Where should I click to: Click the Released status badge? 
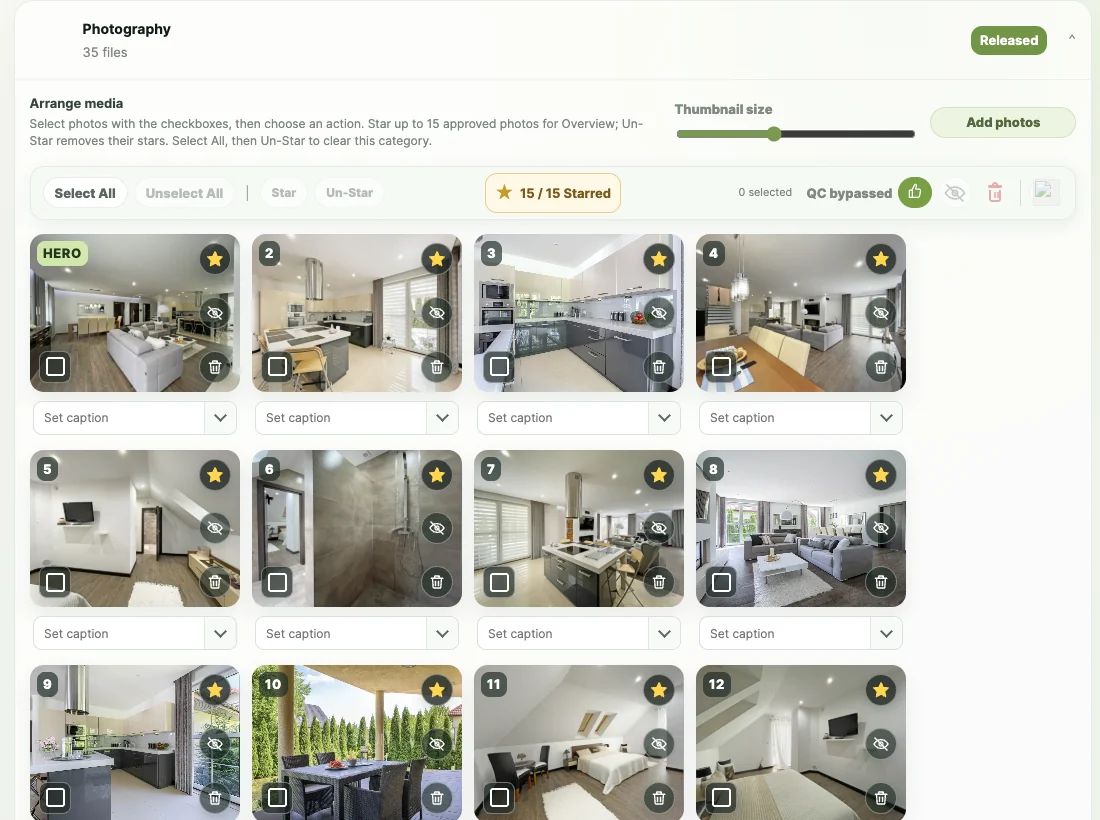click(x=1009, y=40)
